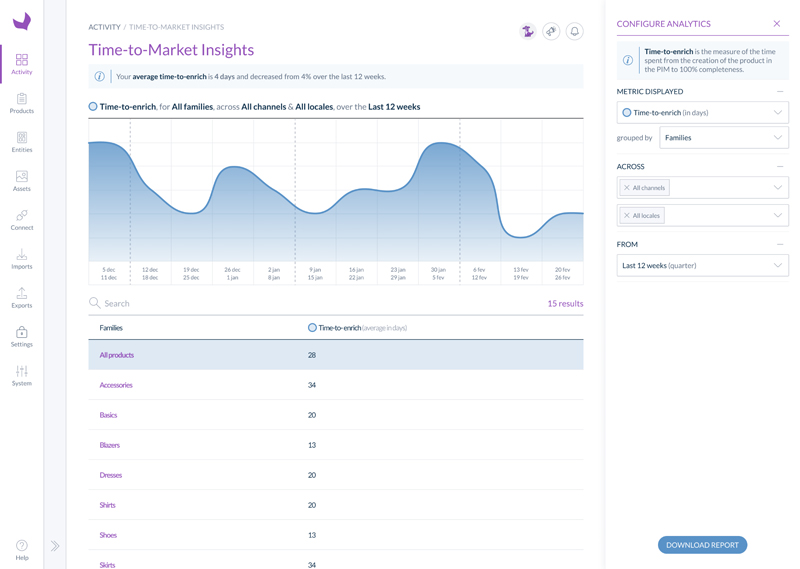Click the circle marker beside chart title Time-to-enrich
Screen dimensions: 800x569
coord(93,107)
